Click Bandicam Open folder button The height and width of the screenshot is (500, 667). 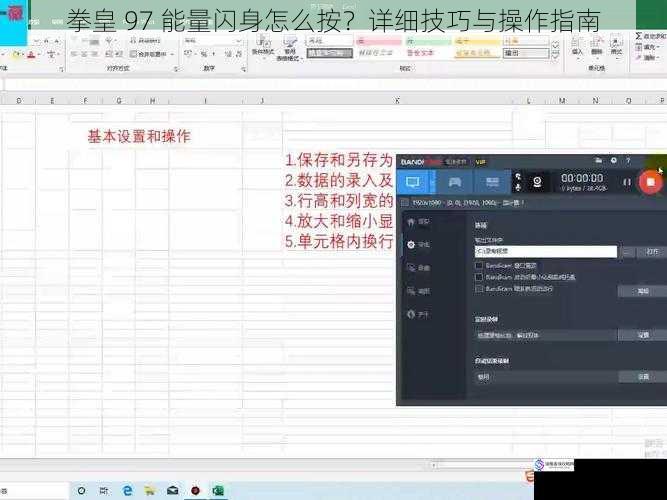(651, 252)
